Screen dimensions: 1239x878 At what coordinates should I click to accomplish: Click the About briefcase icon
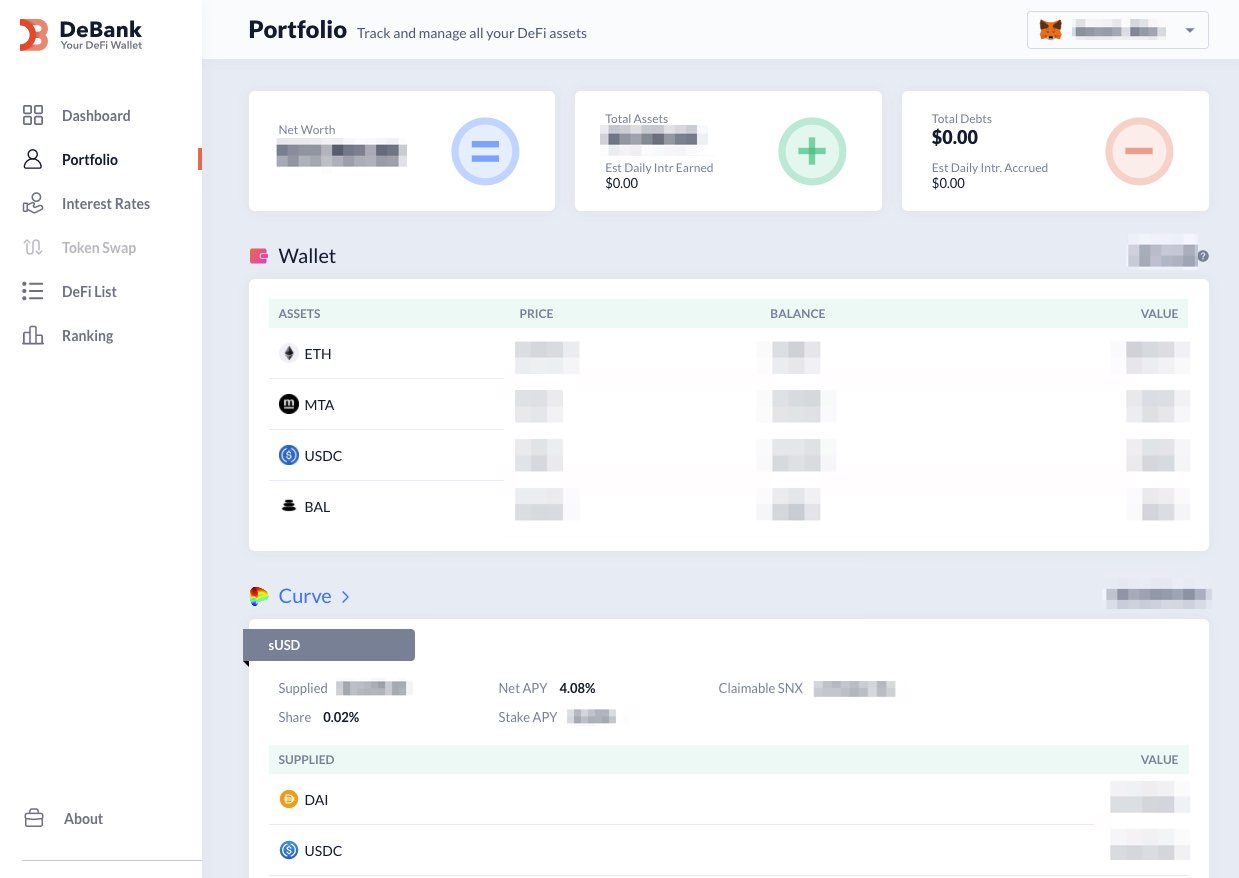(33, 818)
